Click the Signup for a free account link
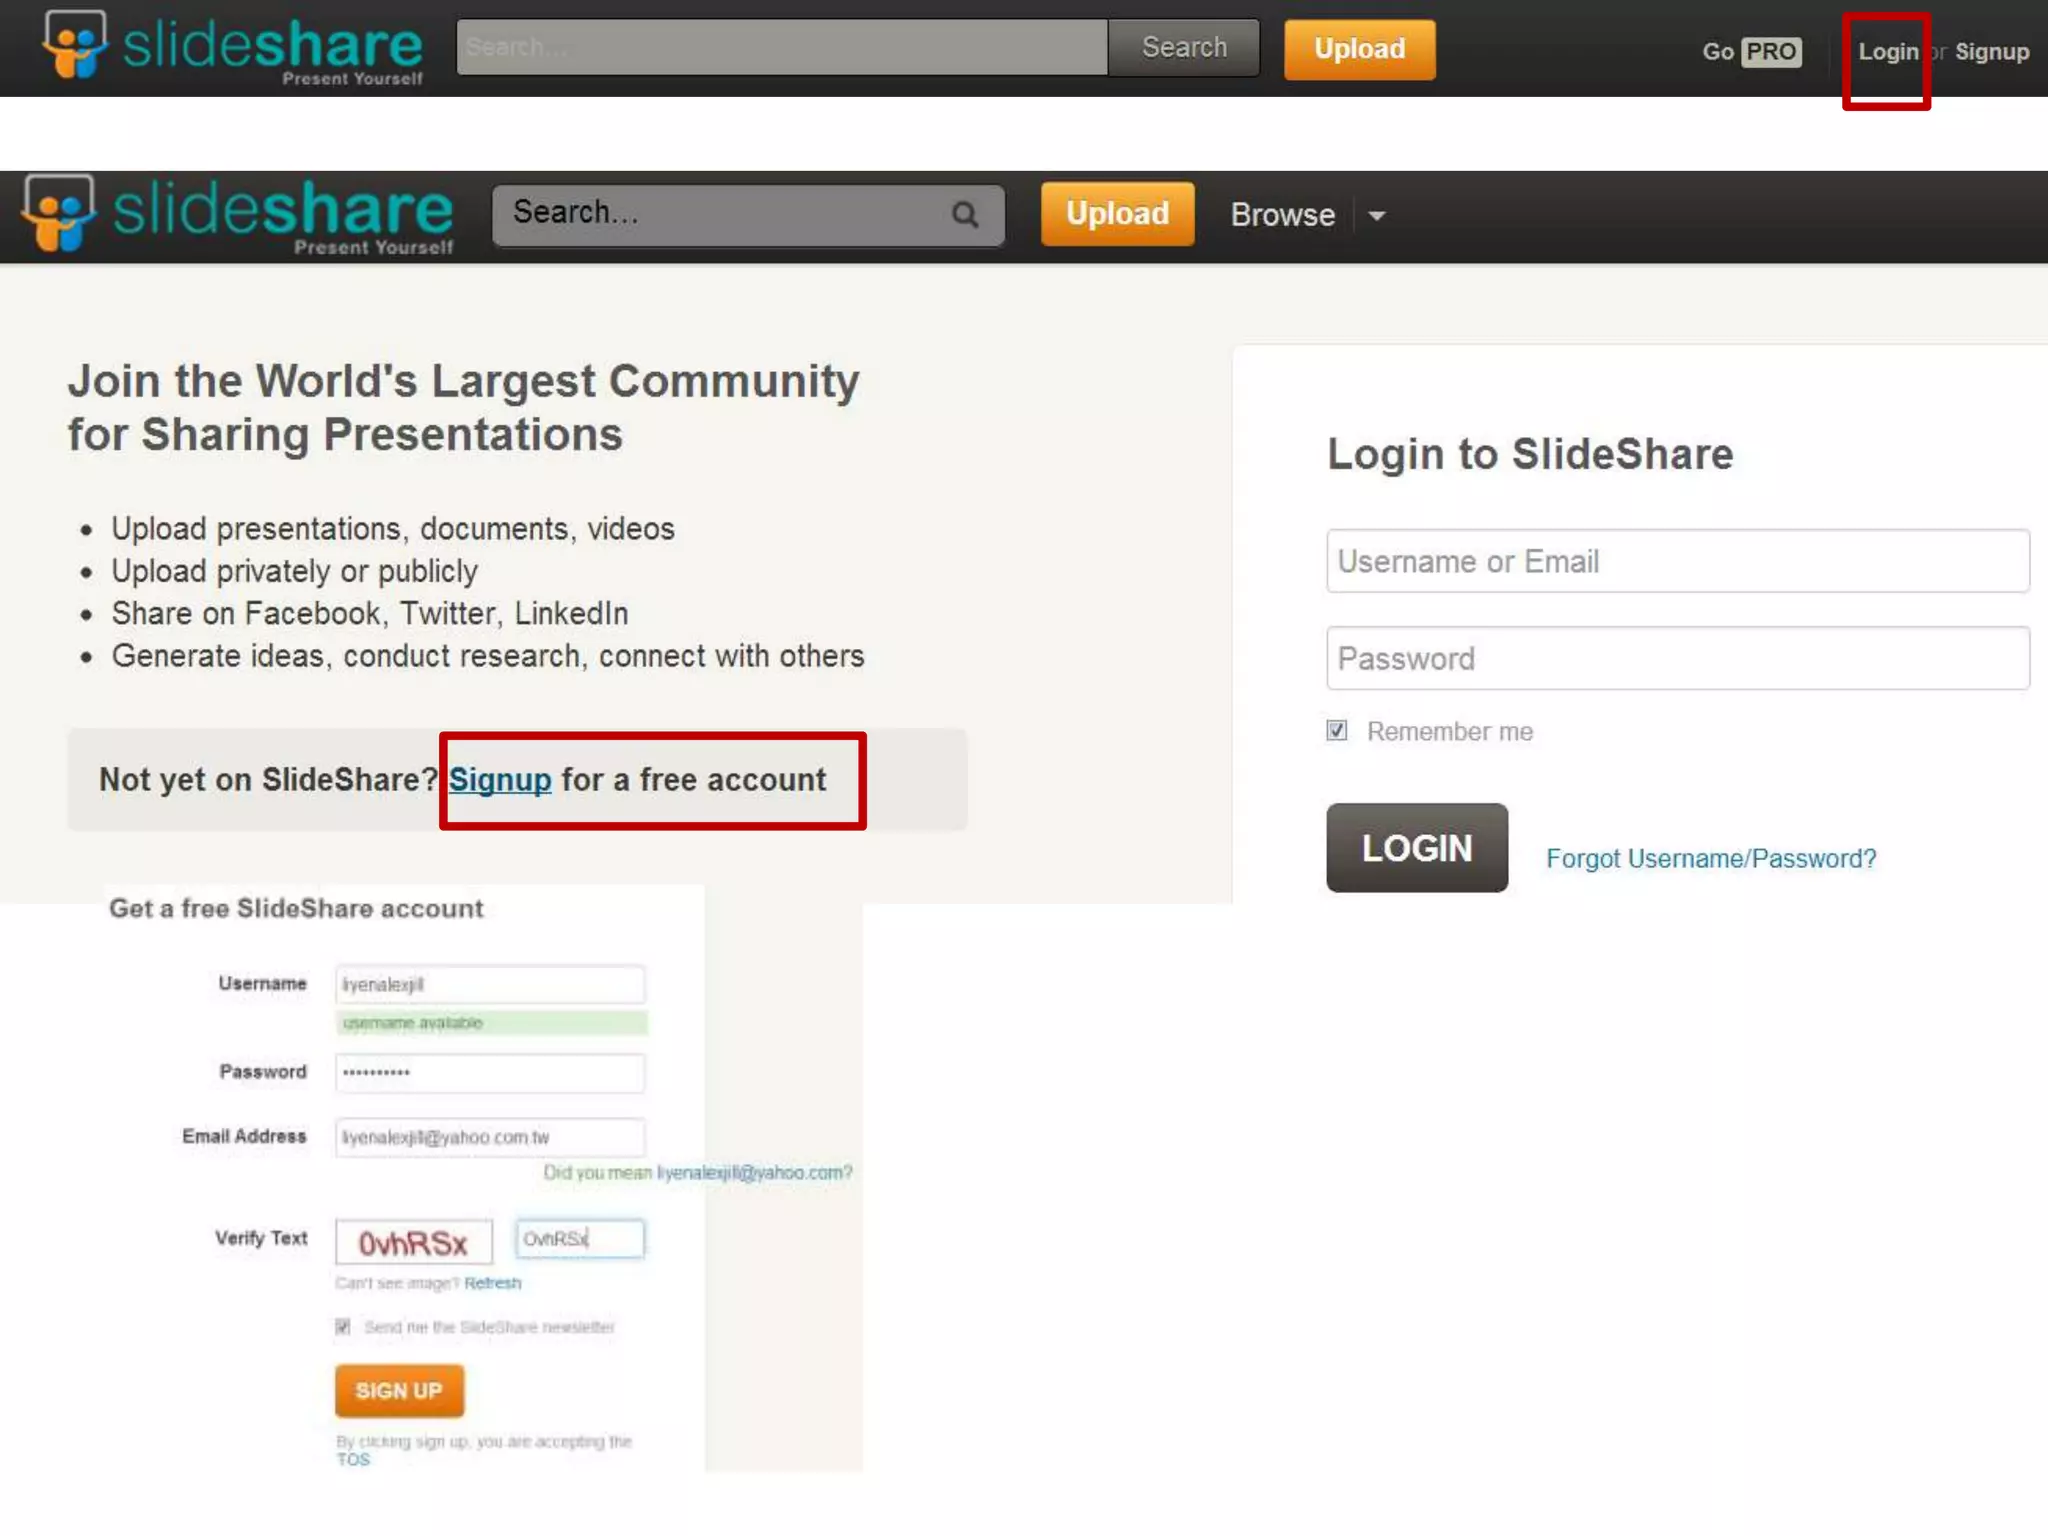 click(500, 780)
